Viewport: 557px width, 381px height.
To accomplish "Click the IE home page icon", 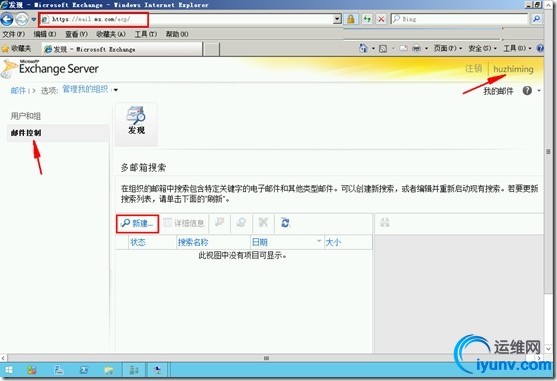I will pos(363,48).
